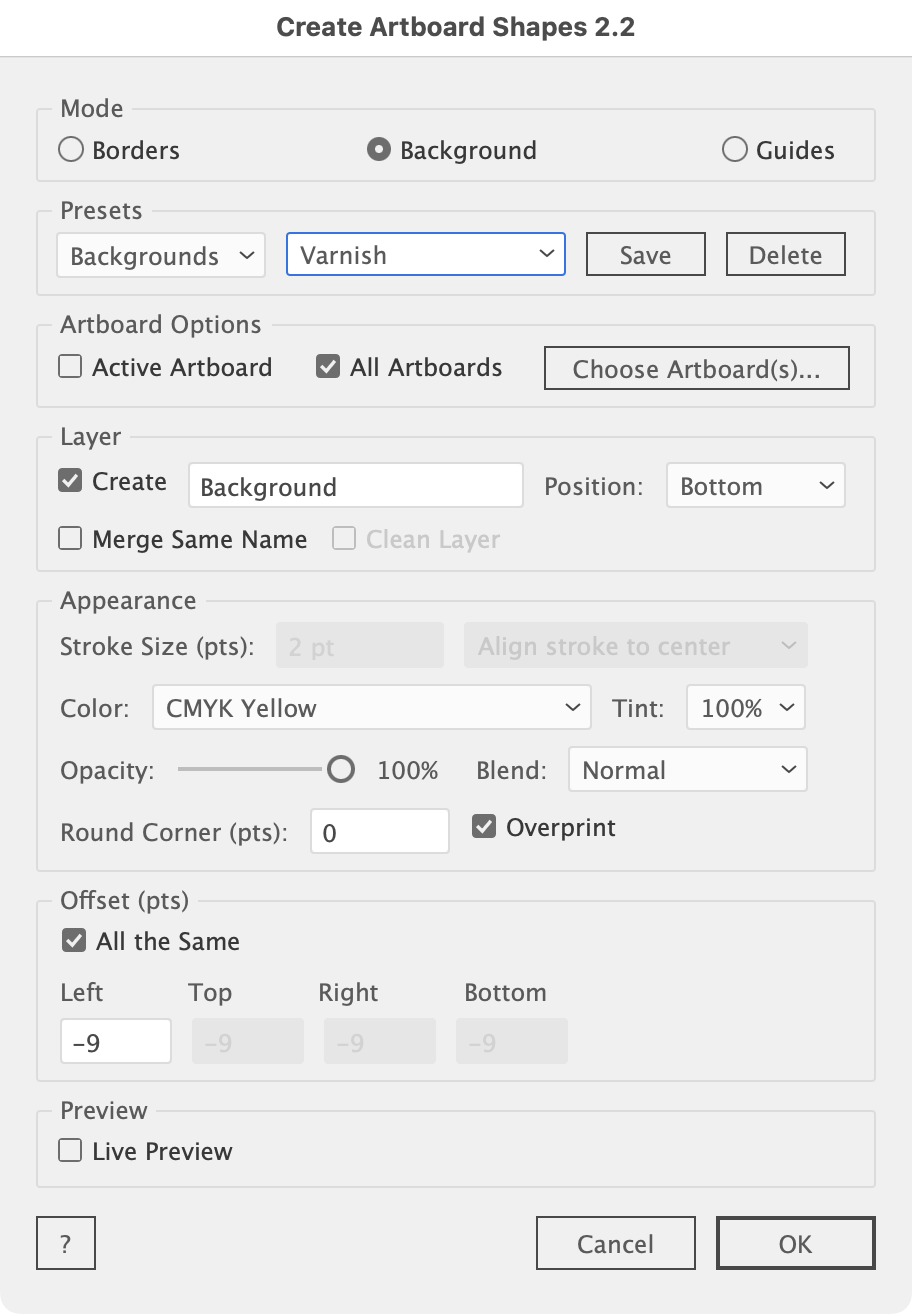Toggle the Merge Same Name checkbox
The image size is (912, 1314).
[x=71, y=539]
